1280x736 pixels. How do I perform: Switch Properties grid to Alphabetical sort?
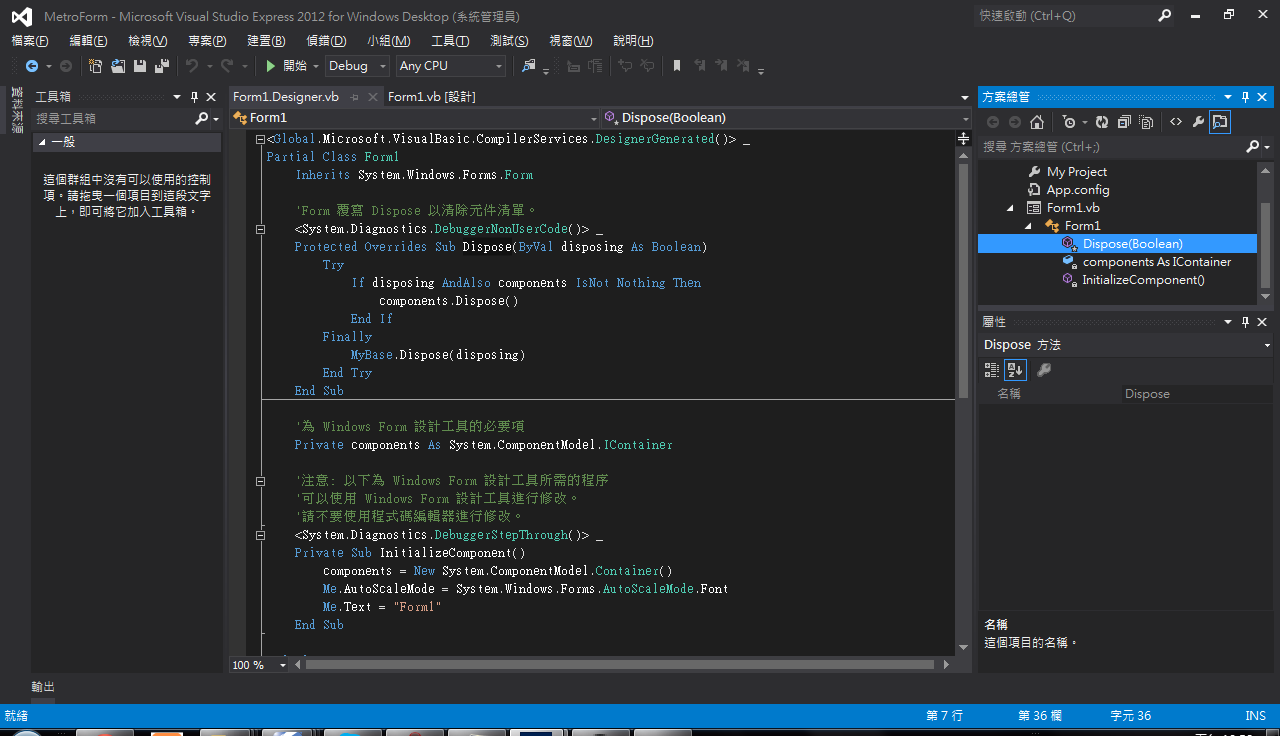tap(1015, 370)
